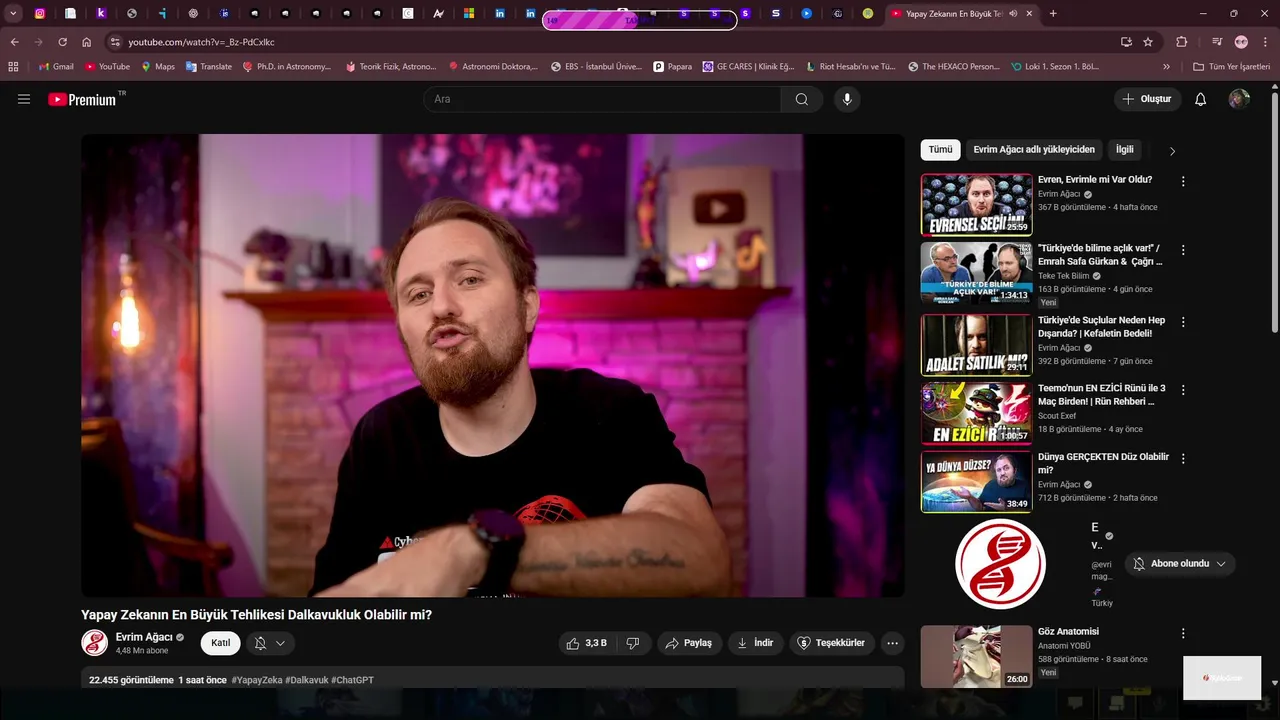Open the Instagram tab in the tab strip
This screenshot has height=720, width=1280.
40,13
